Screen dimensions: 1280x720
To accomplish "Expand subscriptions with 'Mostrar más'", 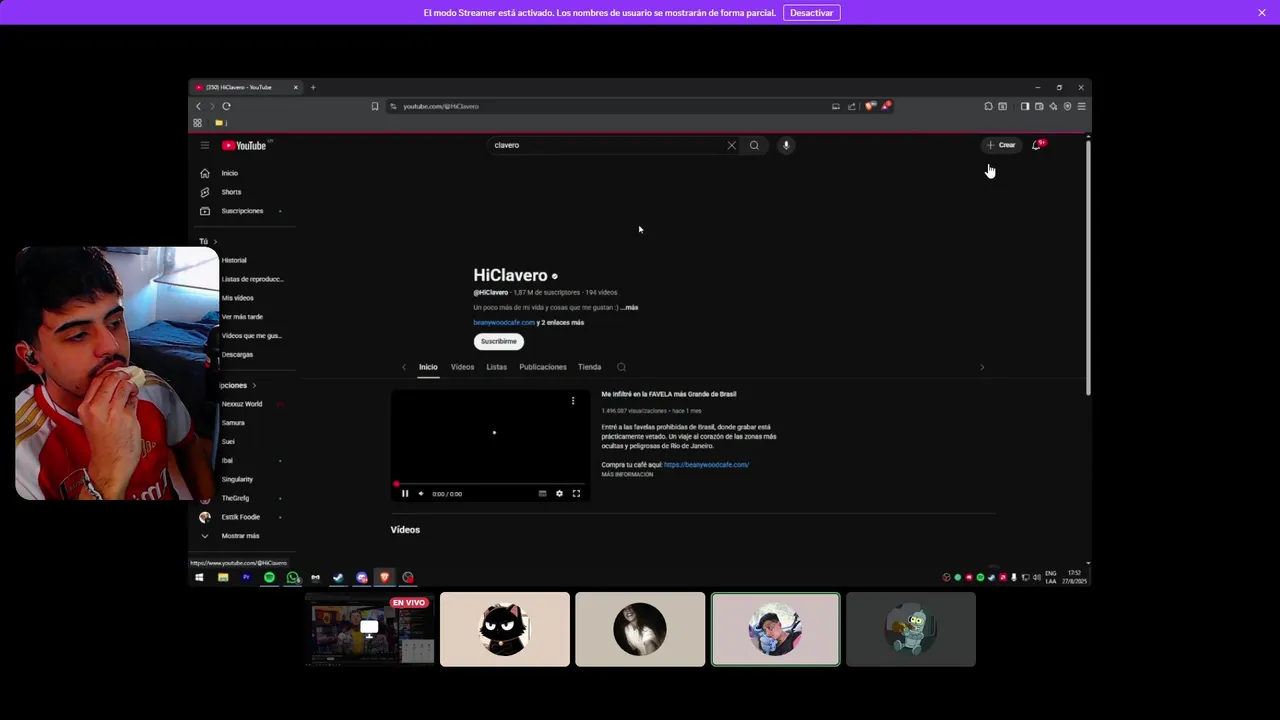I will (x=240, y=536).
